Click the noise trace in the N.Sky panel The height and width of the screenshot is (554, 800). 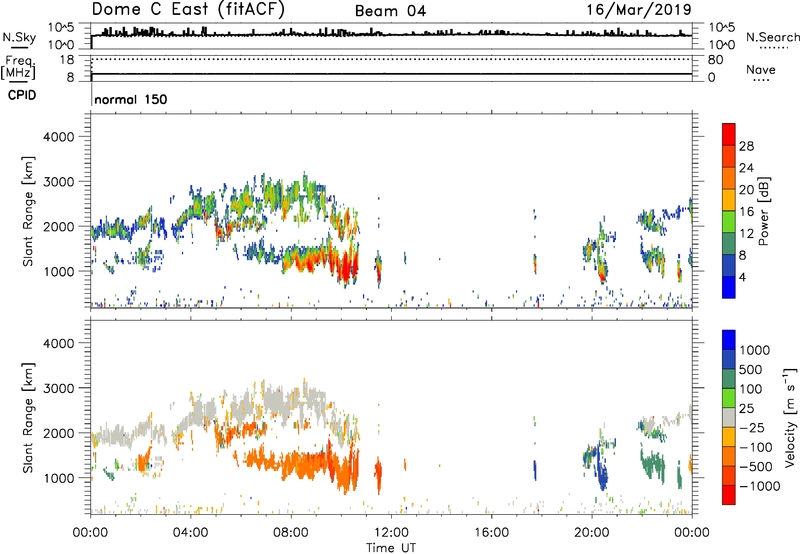(x=391, y=34)
